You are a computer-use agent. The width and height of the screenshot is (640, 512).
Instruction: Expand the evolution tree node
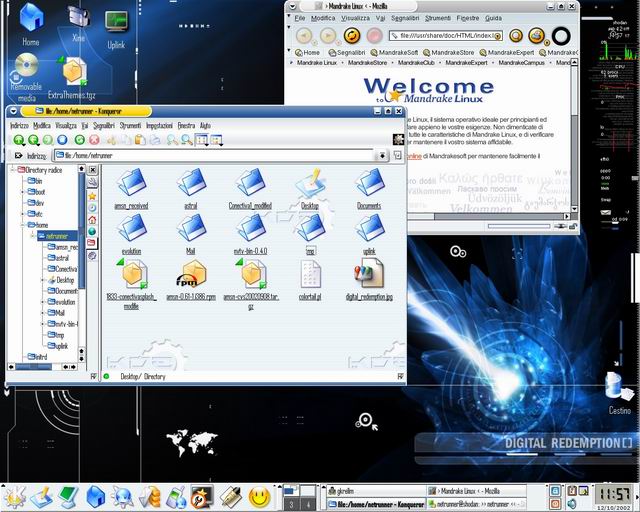tap(43, 302)
